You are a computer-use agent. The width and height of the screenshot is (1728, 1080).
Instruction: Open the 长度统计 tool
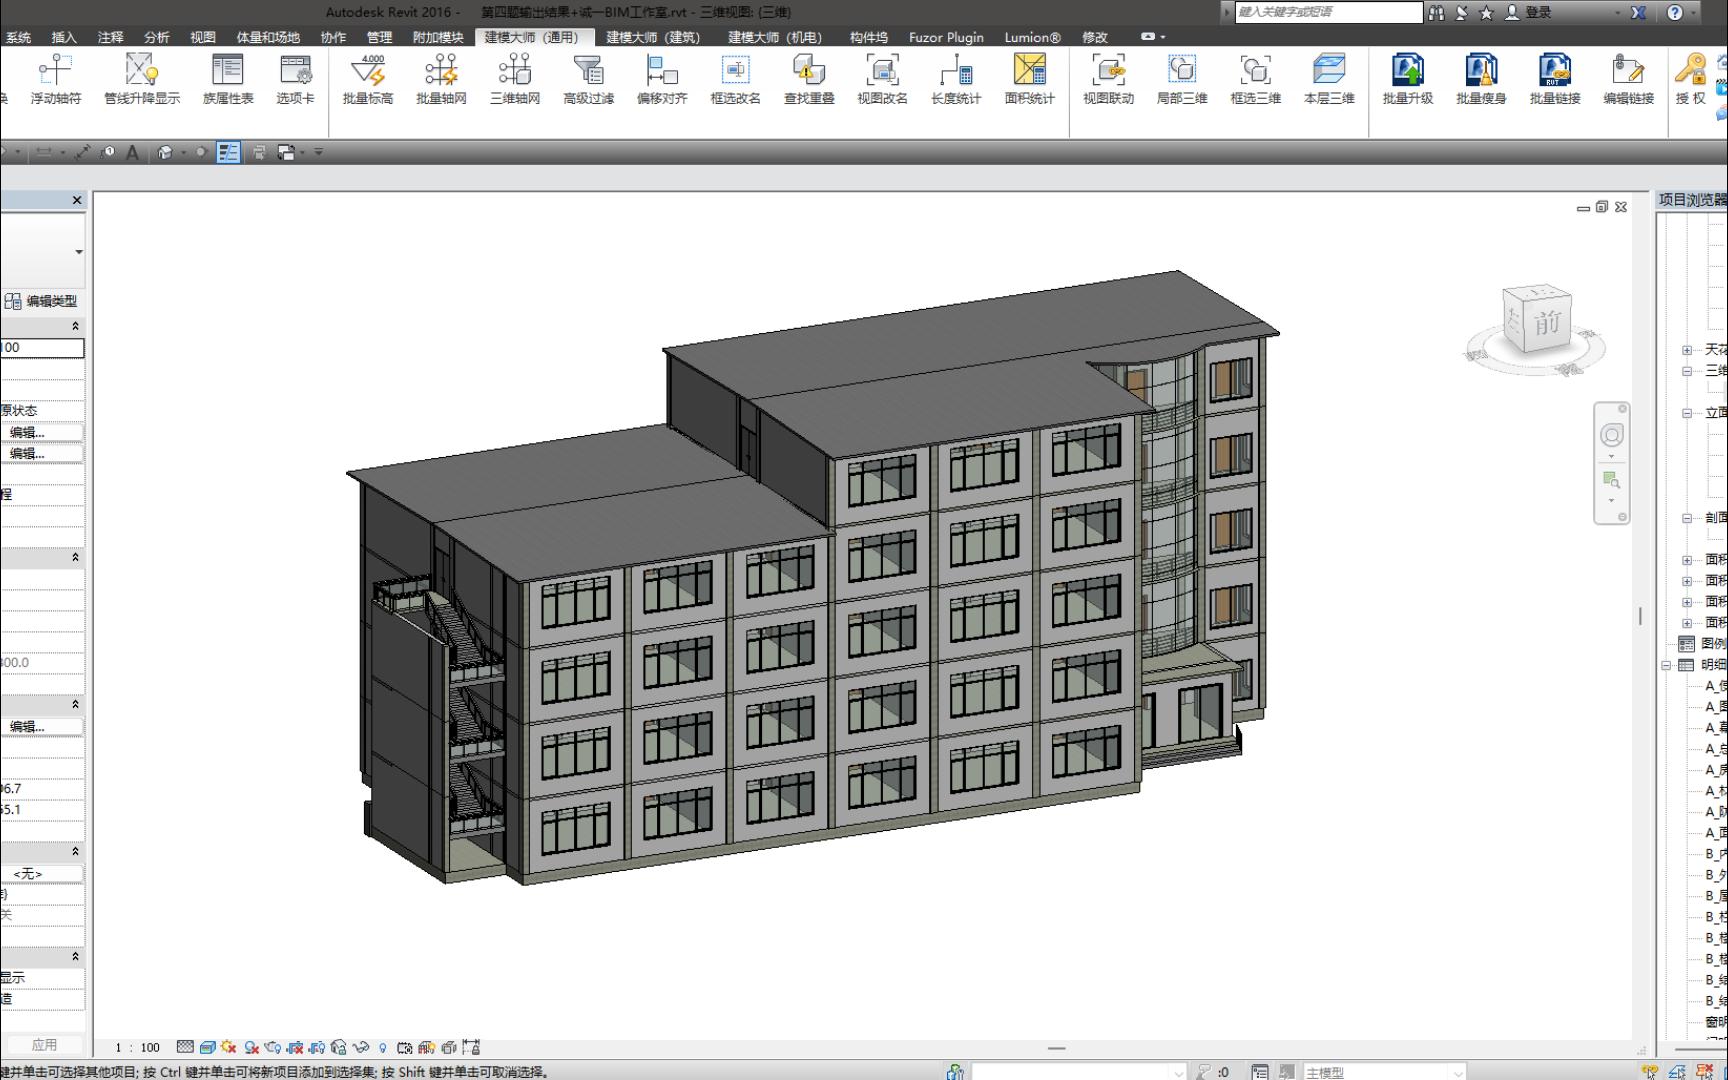[956, 79]
